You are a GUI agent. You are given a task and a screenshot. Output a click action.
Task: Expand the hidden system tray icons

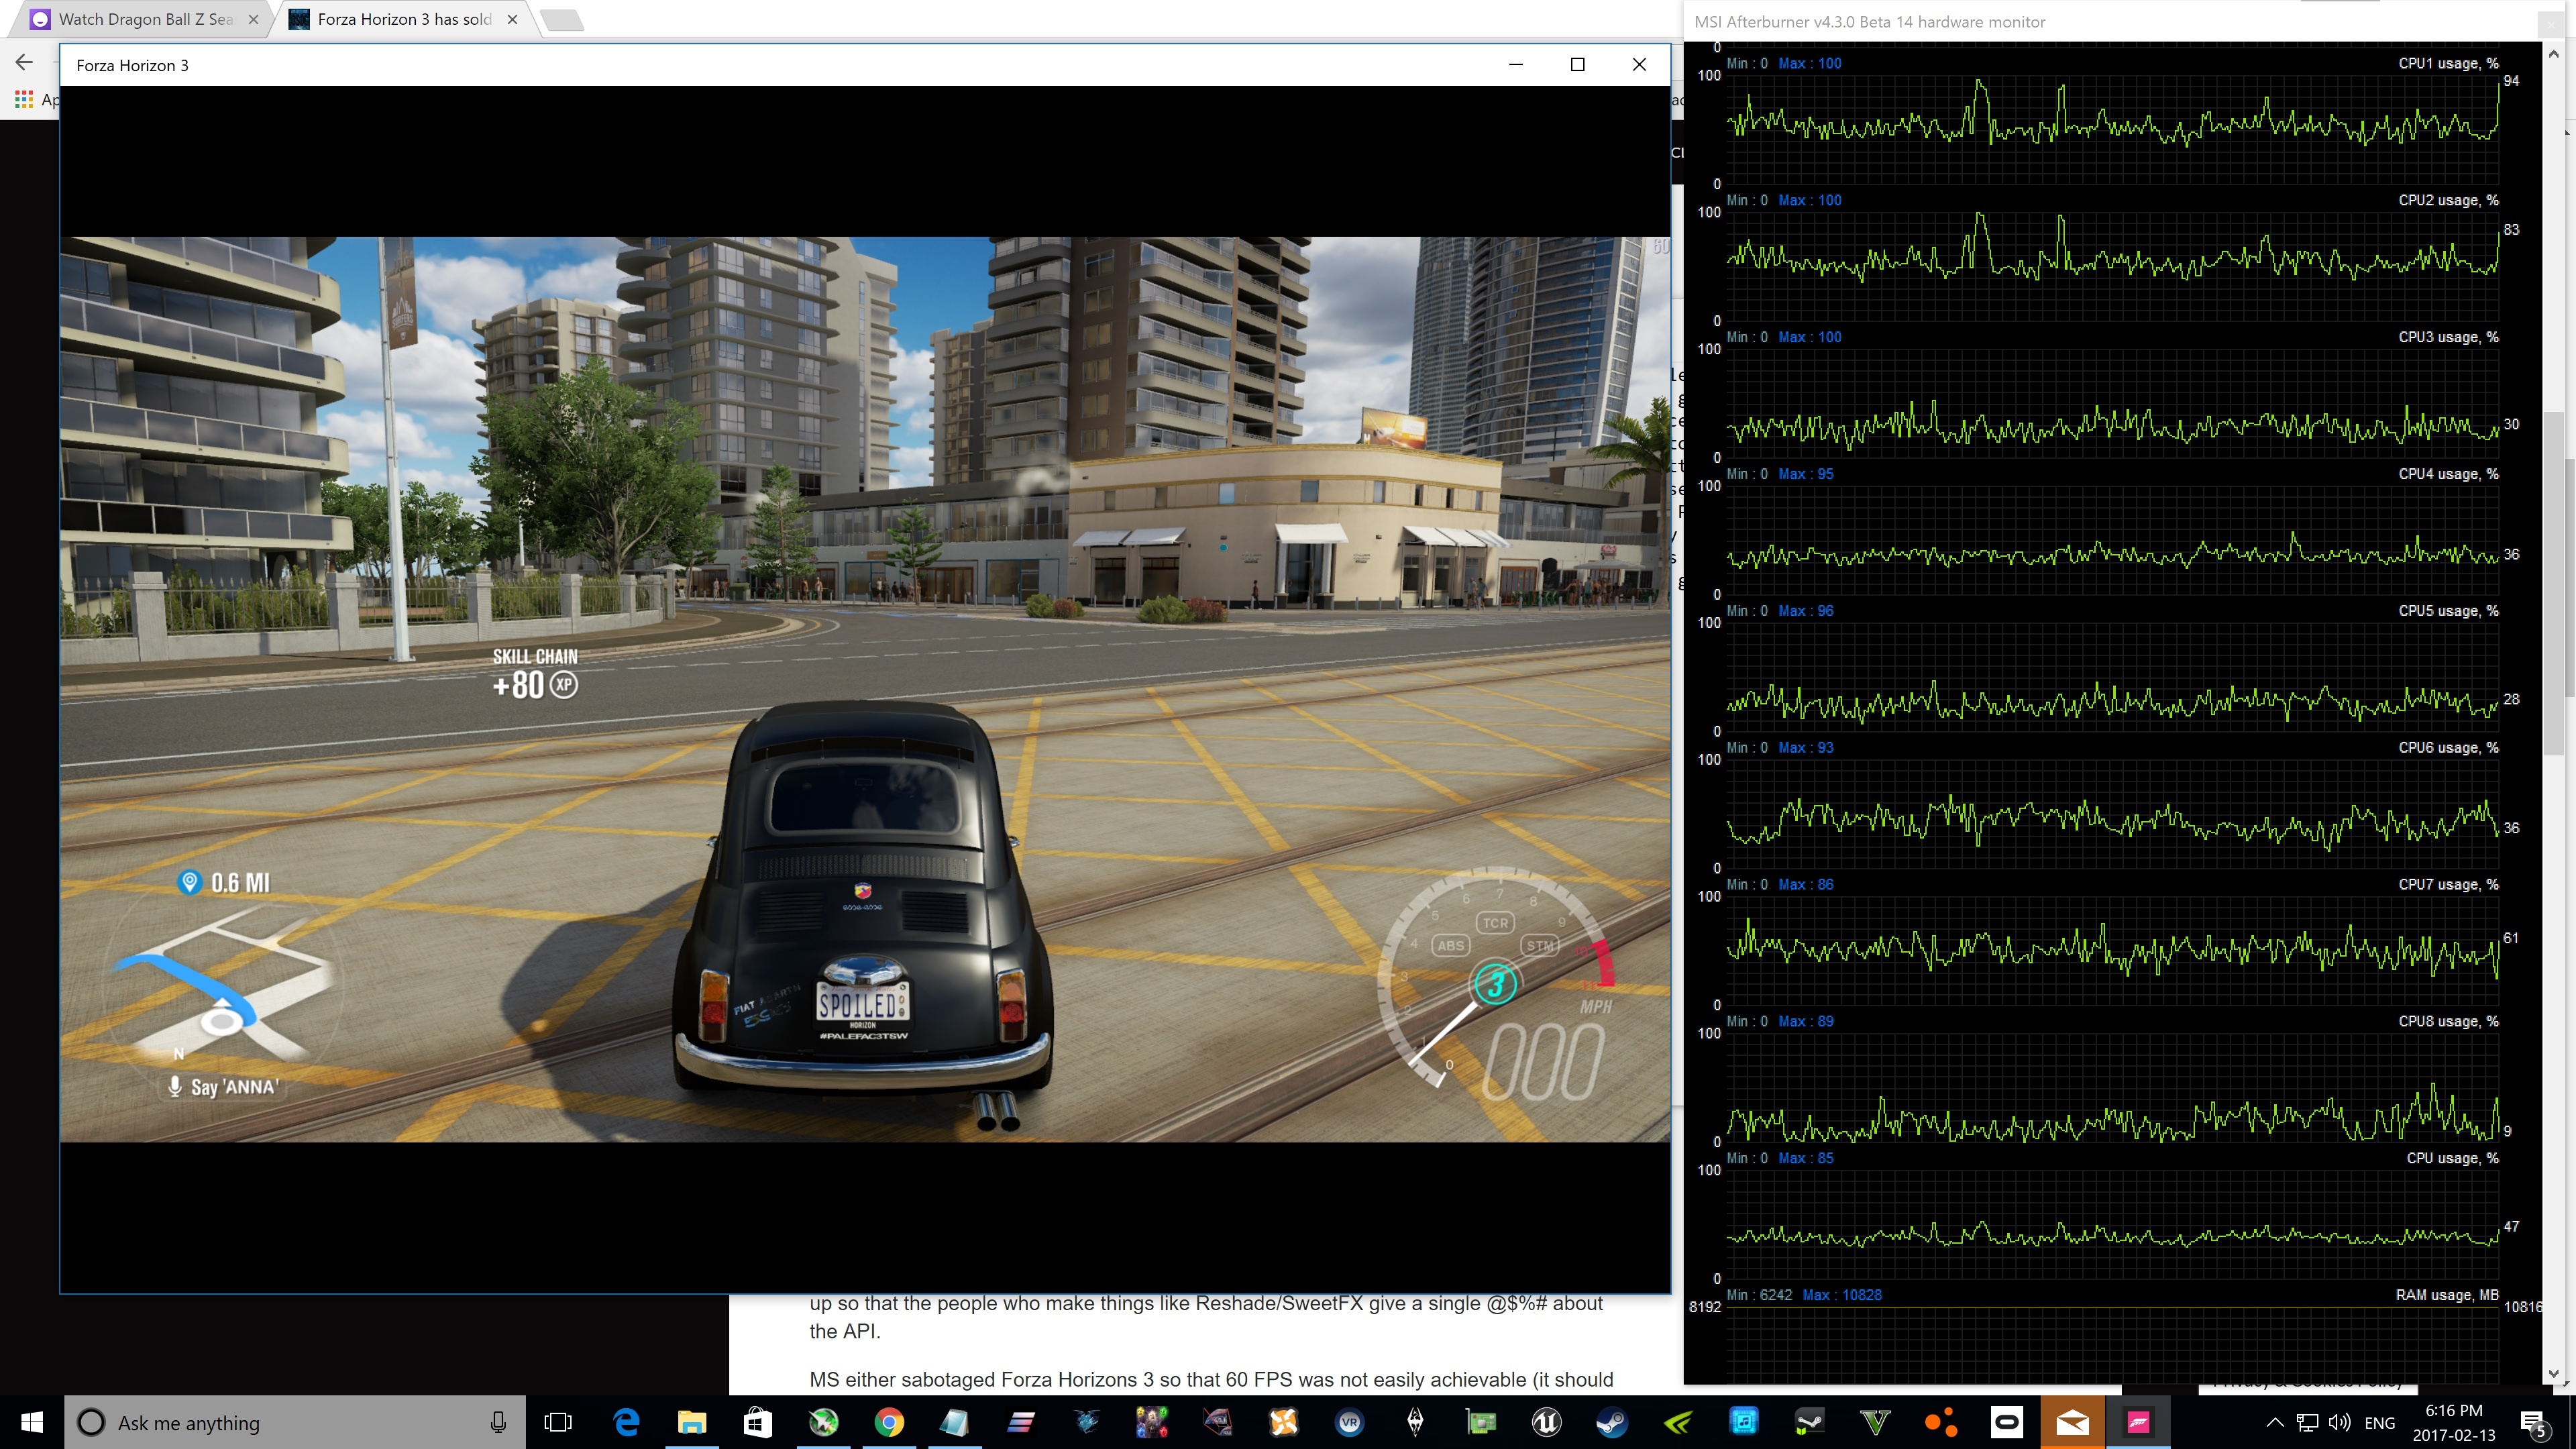(x=2274, y=1422)
